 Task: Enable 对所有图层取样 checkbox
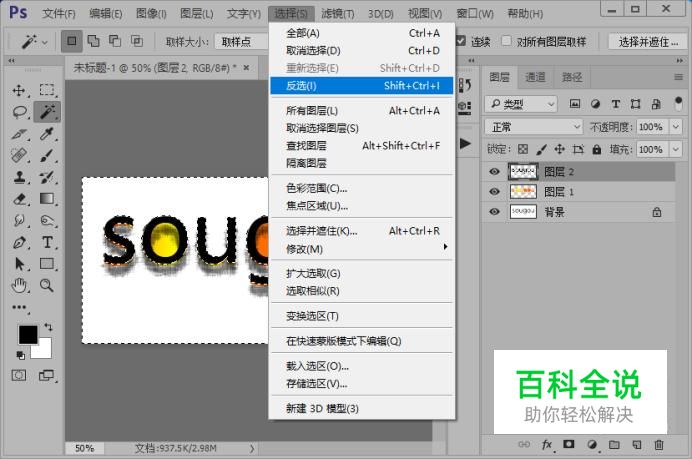point(507,41)
